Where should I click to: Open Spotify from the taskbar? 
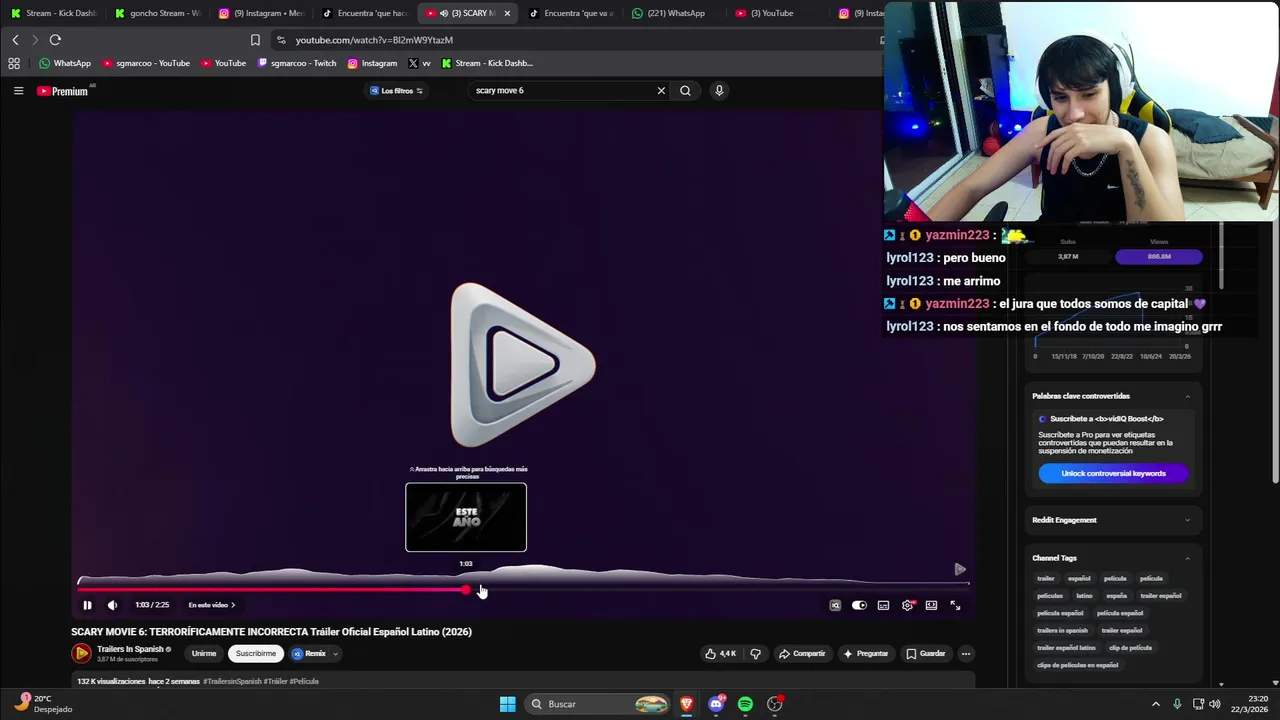click(745, 704)
